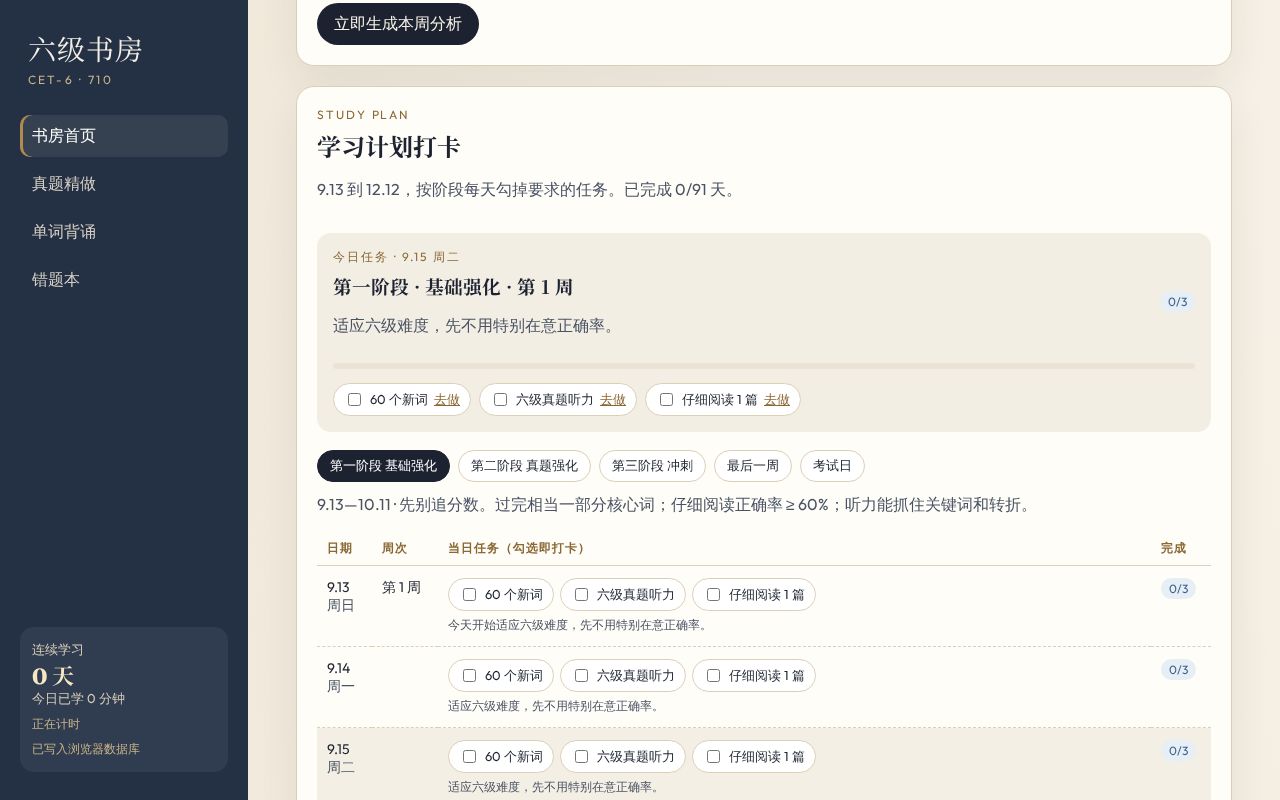This screenshot has width=1280, height=800.
Task: Tick 60 个新词 in the 9.13 row
Action: coord(469,595)
